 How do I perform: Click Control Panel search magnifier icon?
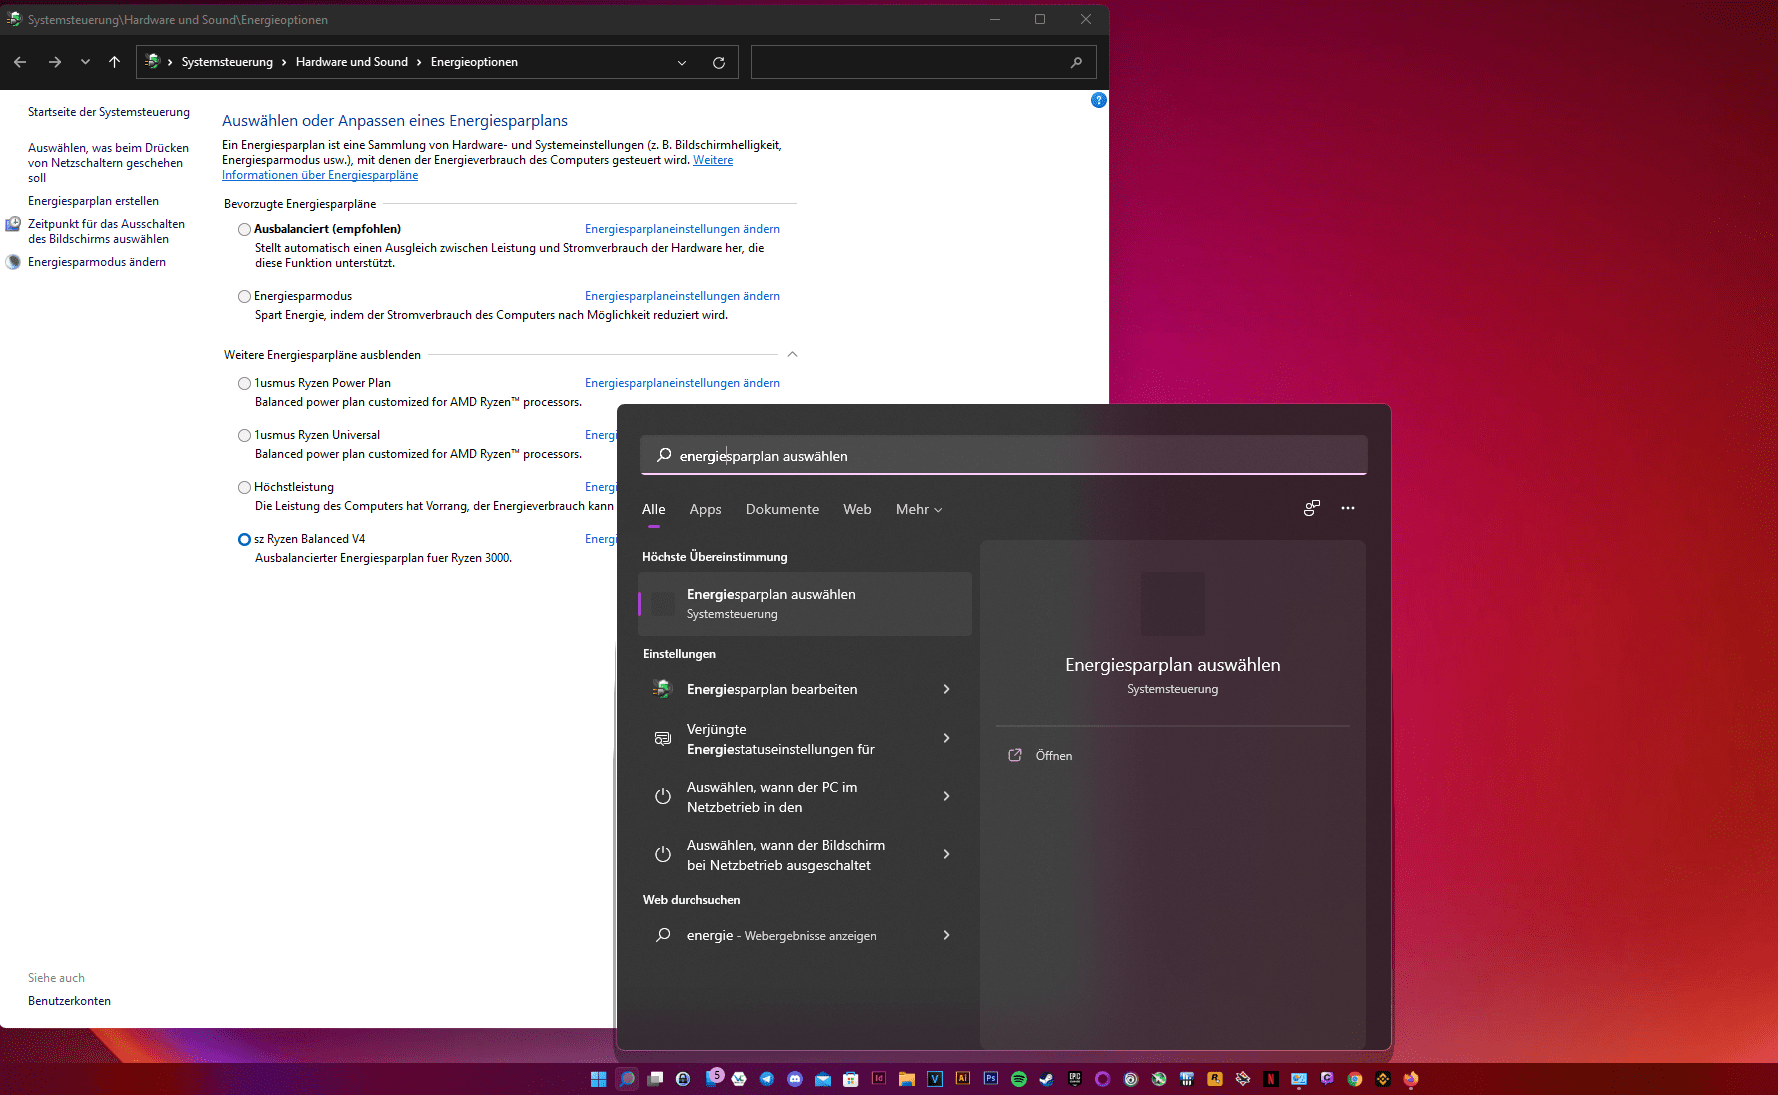(x=1076, y=62)
